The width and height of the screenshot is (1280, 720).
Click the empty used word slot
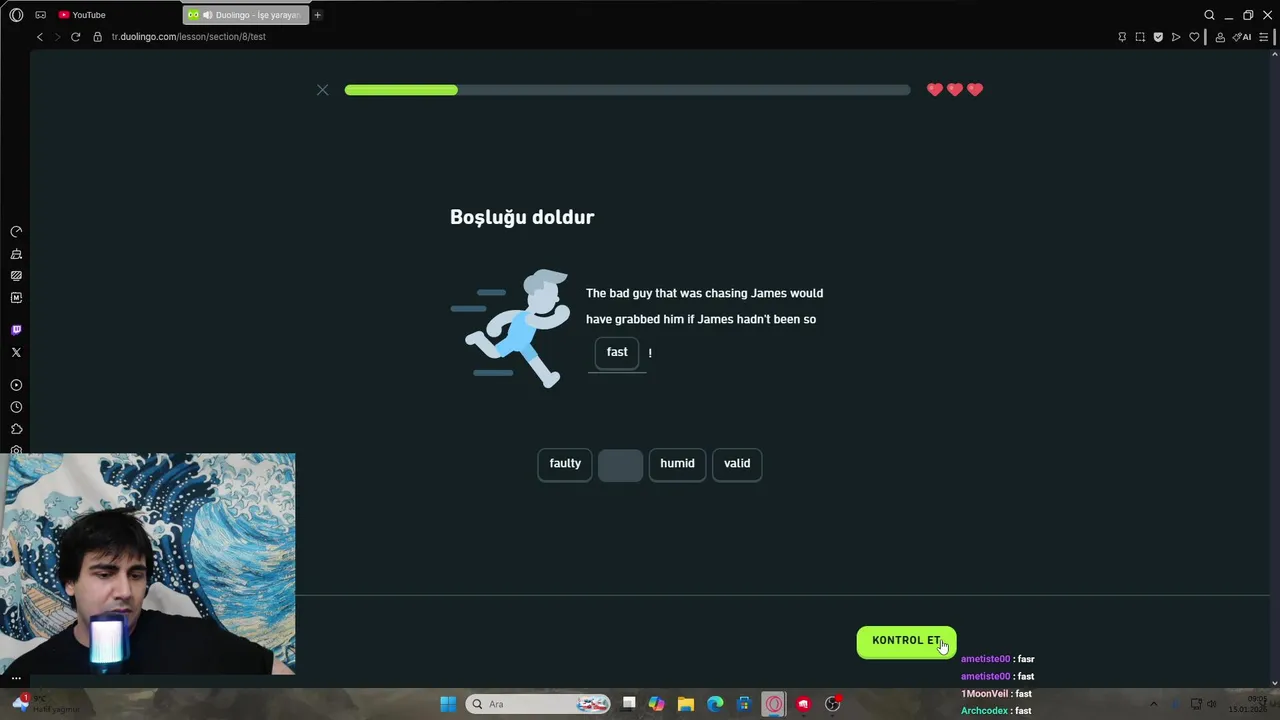click(620, 465)
